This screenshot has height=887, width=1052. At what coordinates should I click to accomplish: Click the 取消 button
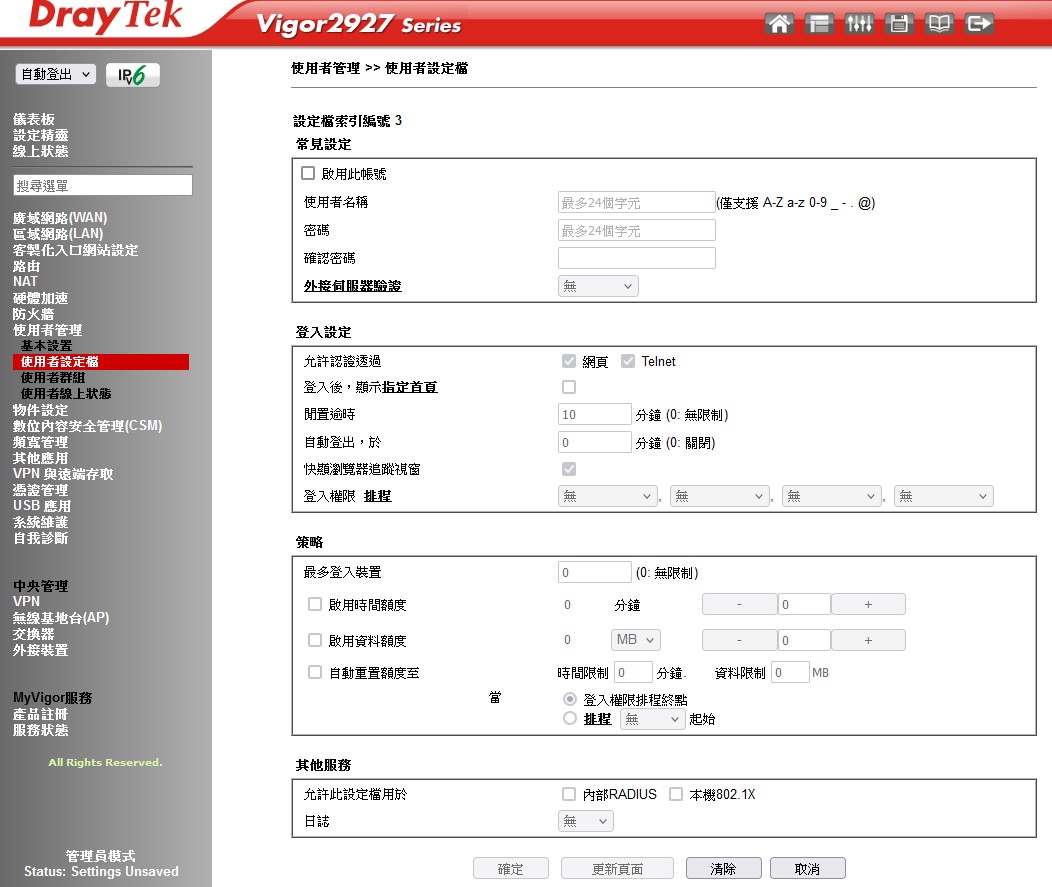click(x=808, y=869)
